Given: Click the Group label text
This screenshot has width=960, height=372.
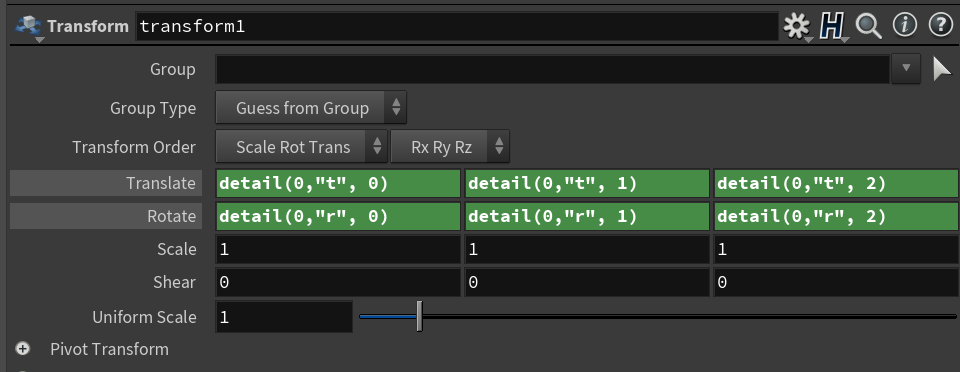Looking at the screenshot, I should 173,69.
